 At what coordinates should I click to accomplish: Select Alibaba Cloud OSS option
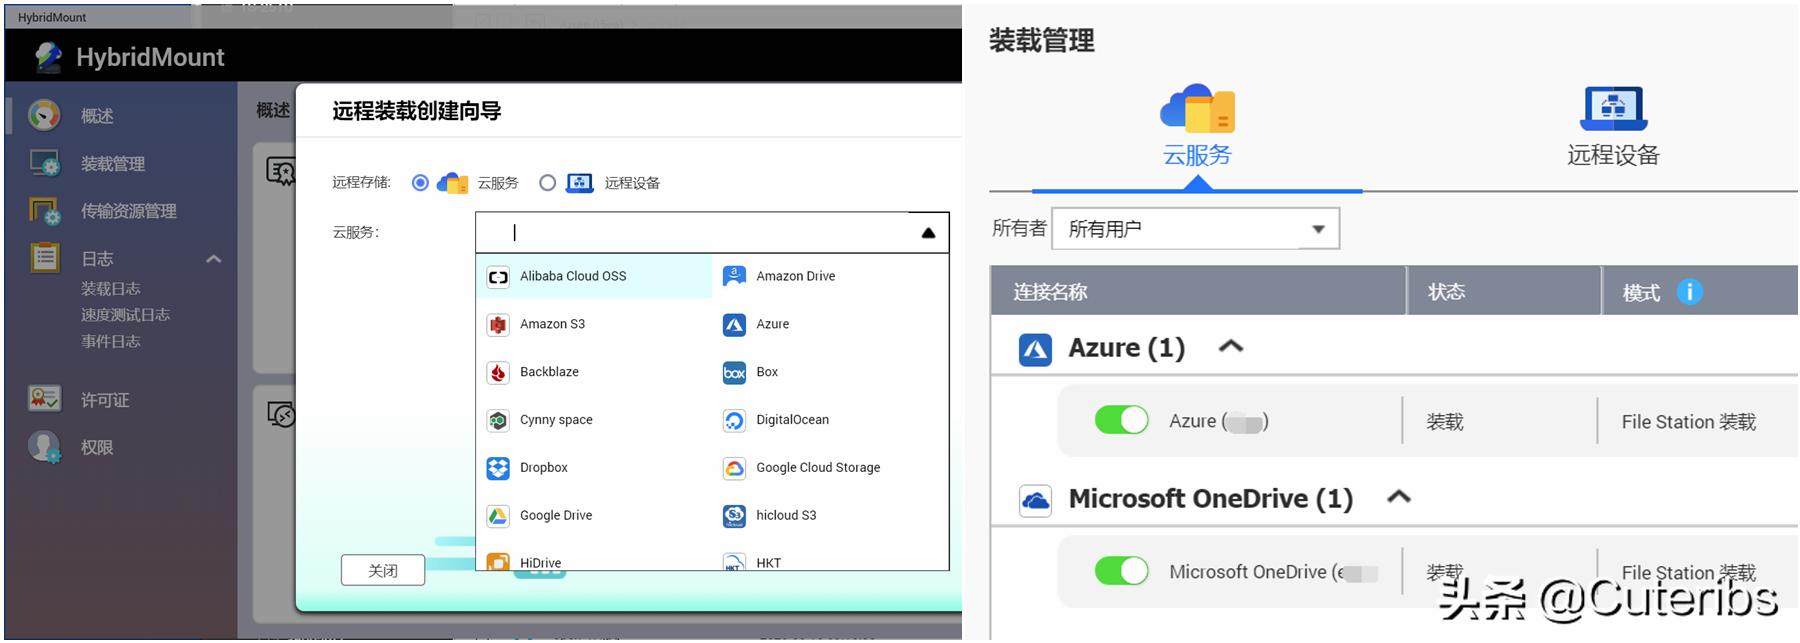(x=594, y=276)
